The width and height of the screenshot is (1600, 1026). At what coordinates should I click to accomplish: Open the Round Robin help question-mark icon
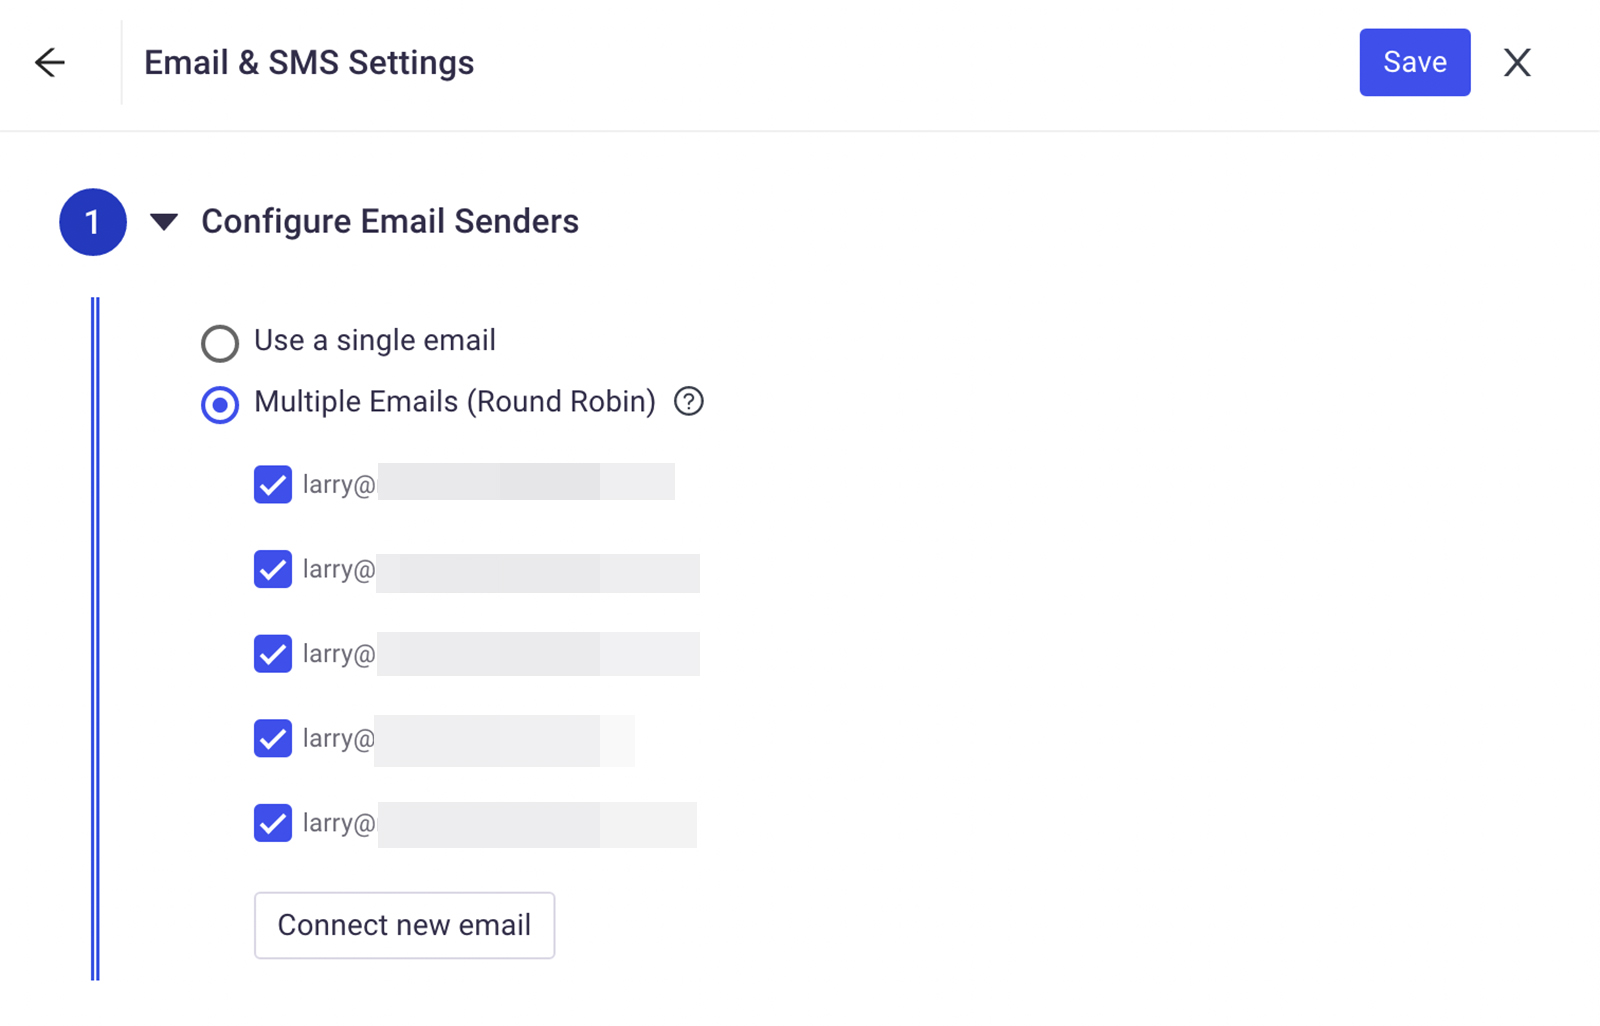689,401
